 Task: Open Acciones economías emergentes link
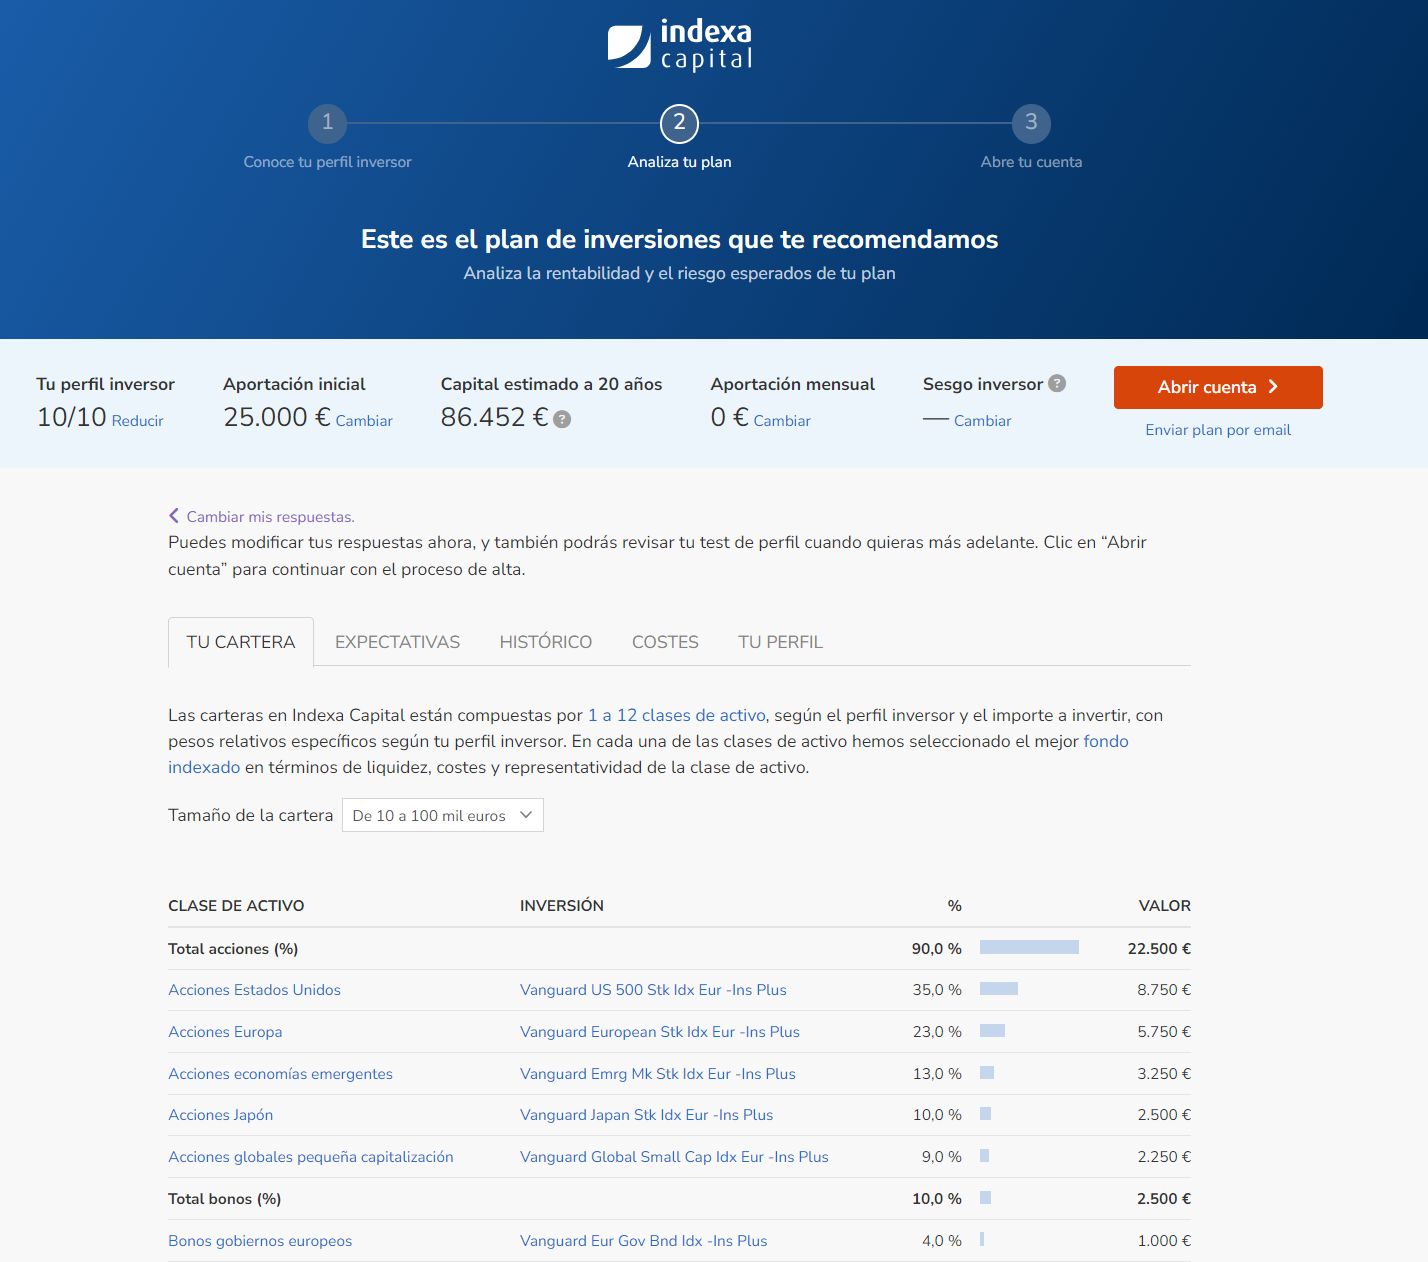pyautogui.click(x=280, y=1074)
